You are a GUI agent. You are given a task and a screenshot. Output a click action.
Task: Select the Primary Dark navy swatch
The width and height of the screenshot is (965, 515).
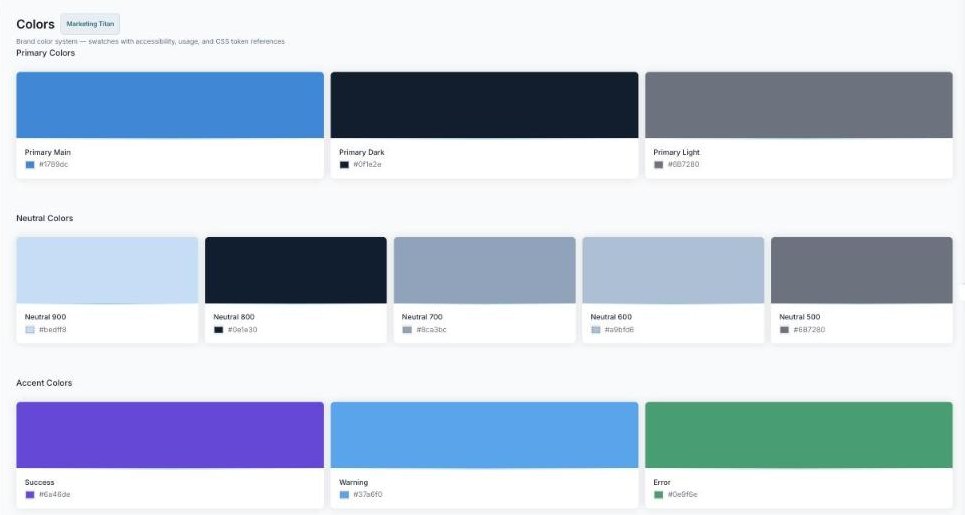click(484, 105)
